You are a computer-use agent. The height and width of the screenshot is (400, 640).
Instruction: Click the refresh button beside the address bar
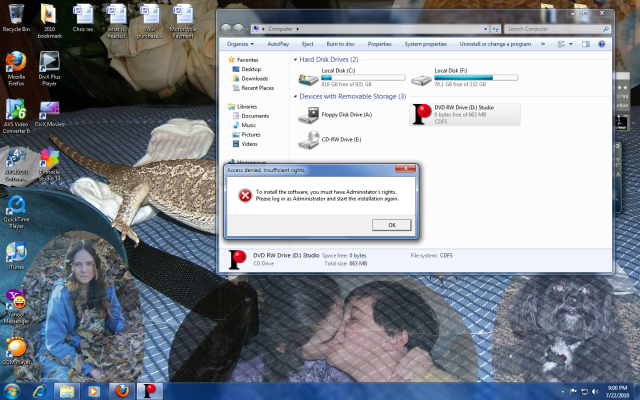click(496, 29)
